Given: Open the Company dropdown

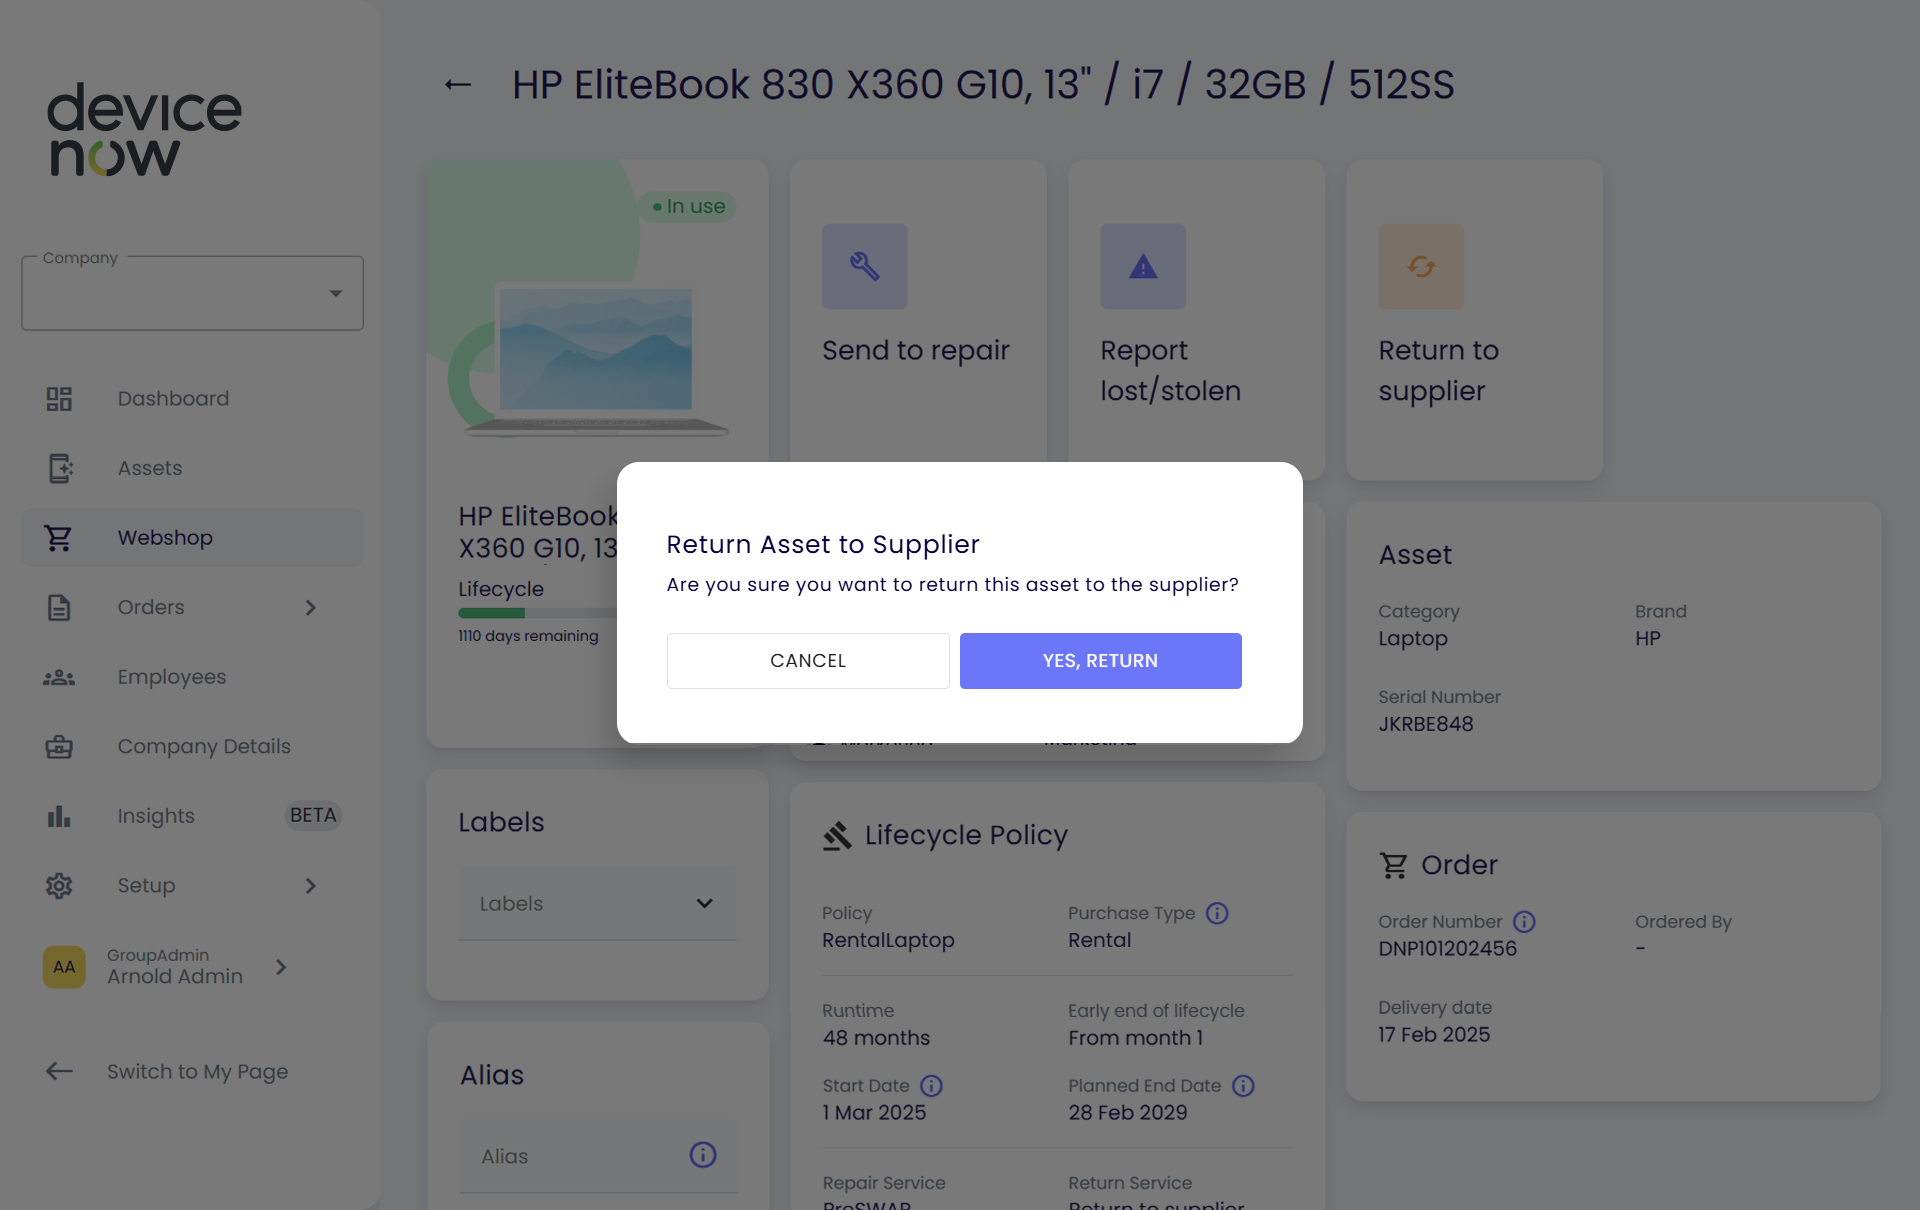Looking at the screenshot, I should click(192, 293).
